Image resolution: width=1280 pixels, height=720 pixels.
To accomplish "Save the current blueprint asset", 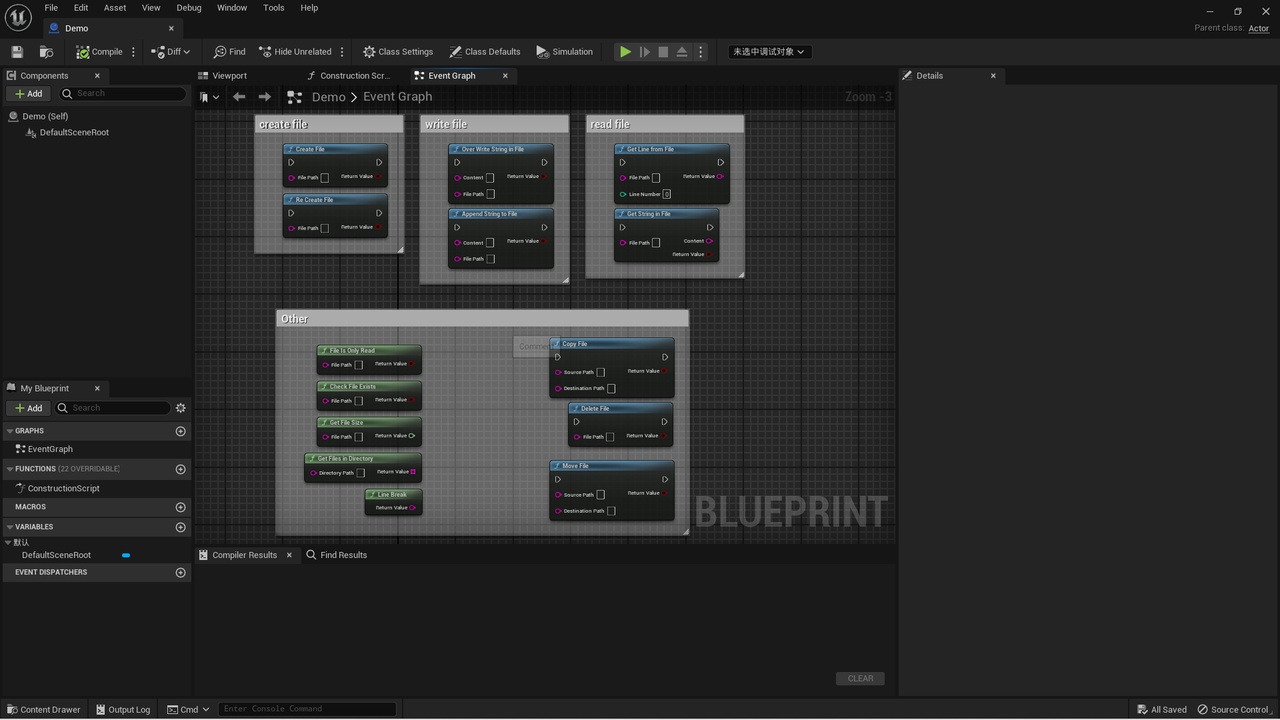I will click(x=17, y=52).
